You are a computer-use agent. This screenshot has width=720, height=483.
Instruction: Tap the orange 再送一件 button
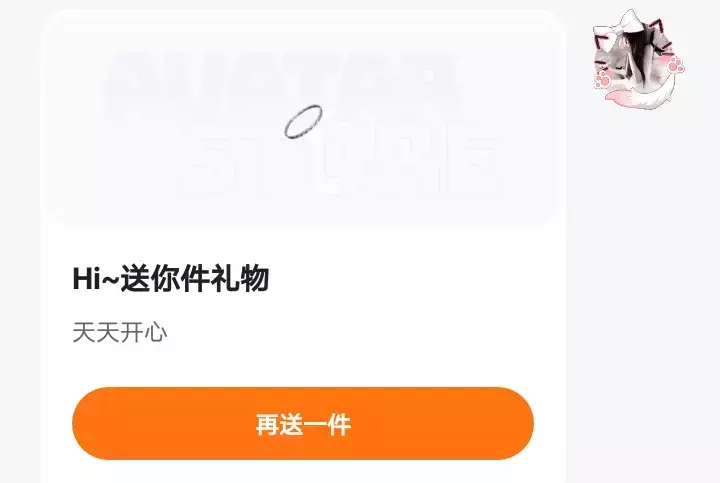pyautogui.click(x=303, y=423)
